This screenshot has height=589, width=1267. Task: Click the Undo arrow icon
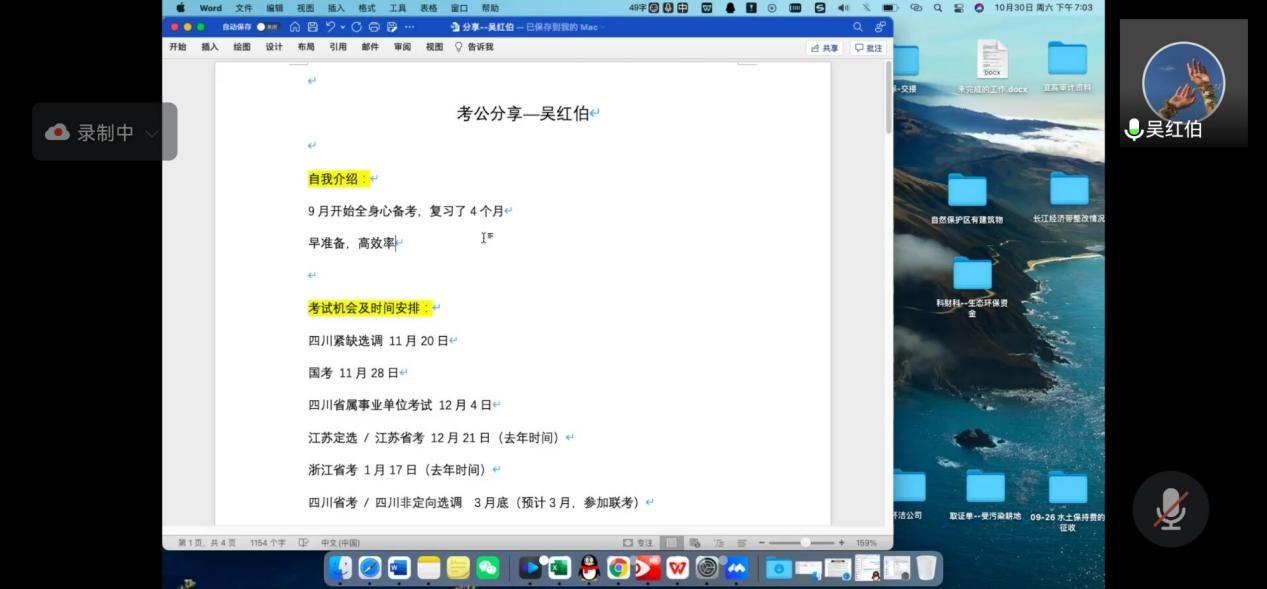[x=329, y=27]
